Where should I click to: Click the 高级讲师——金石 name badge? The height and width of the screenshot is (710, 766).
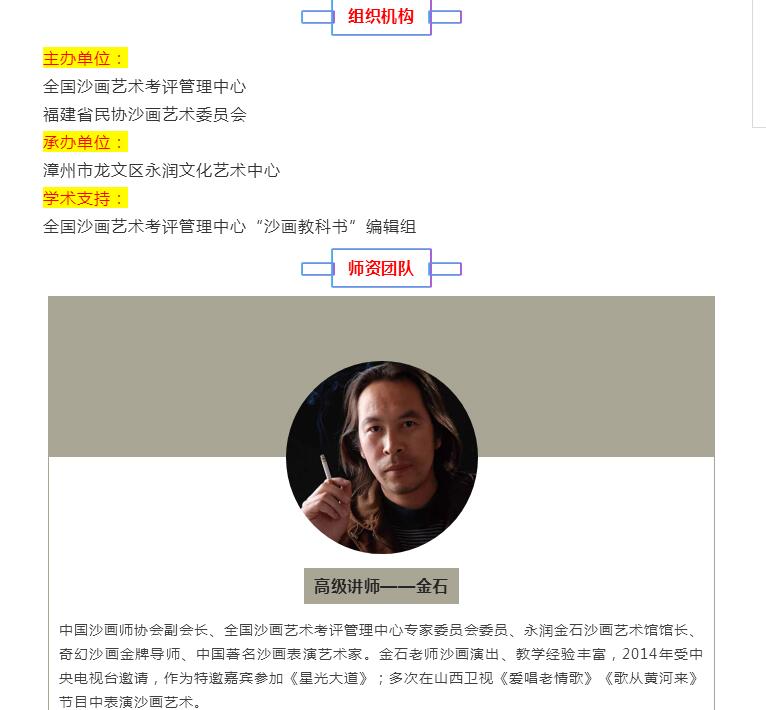pyautogui.click(x=381, y=586)
